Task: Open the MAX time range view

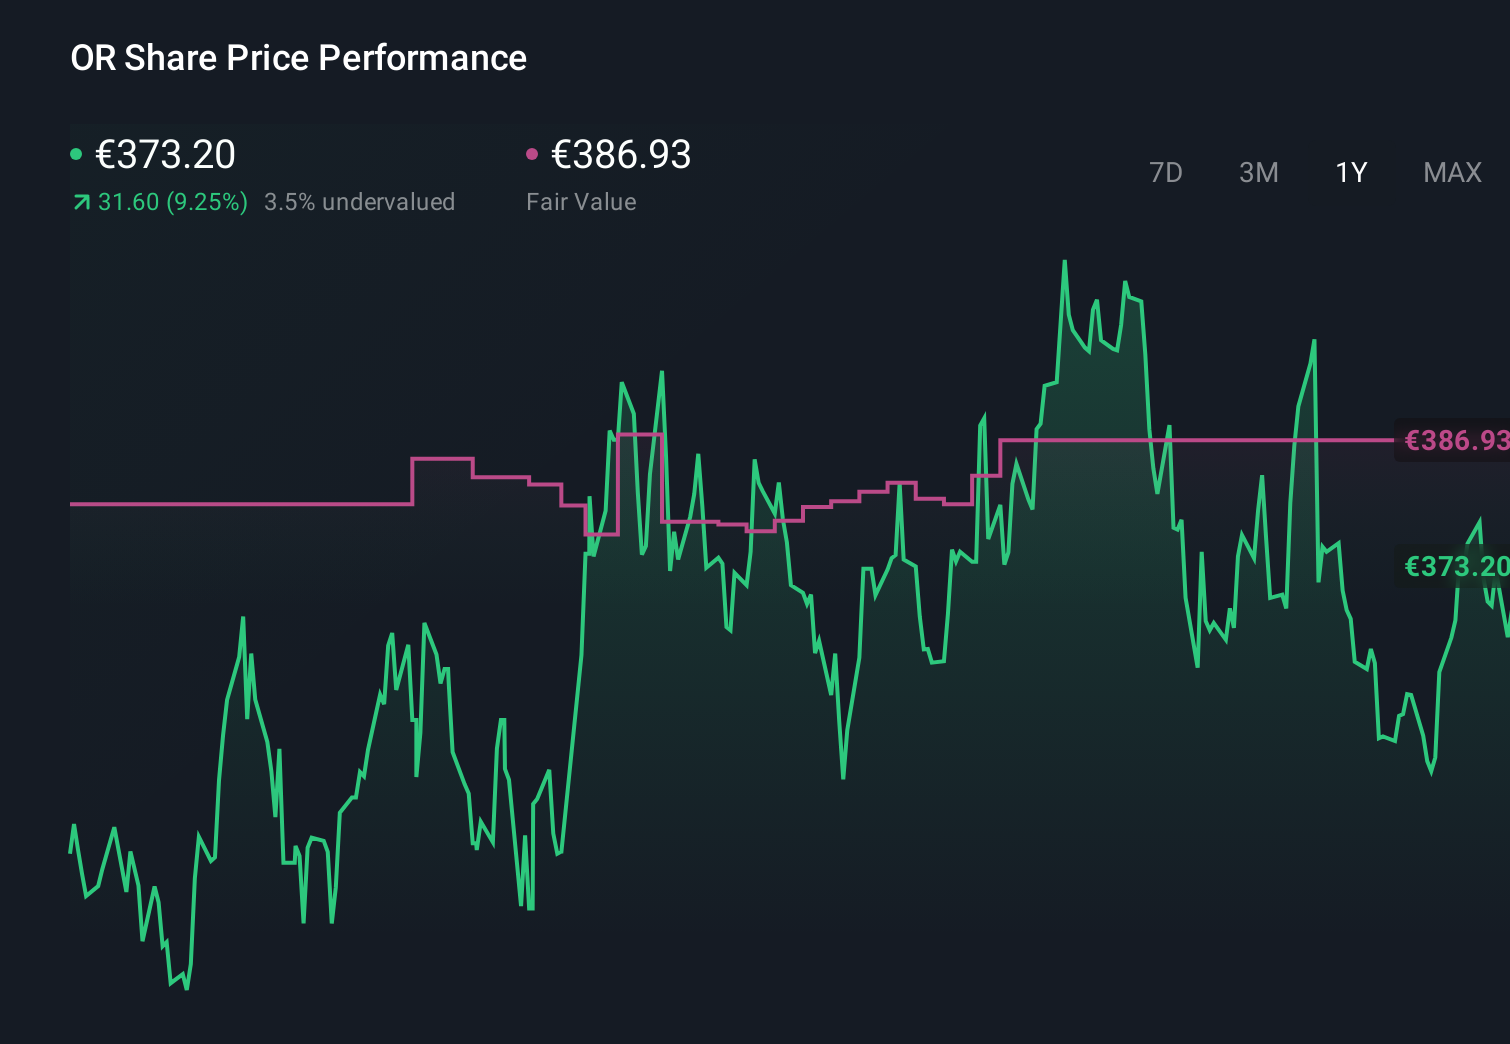Action: [x=1452, y=172]
